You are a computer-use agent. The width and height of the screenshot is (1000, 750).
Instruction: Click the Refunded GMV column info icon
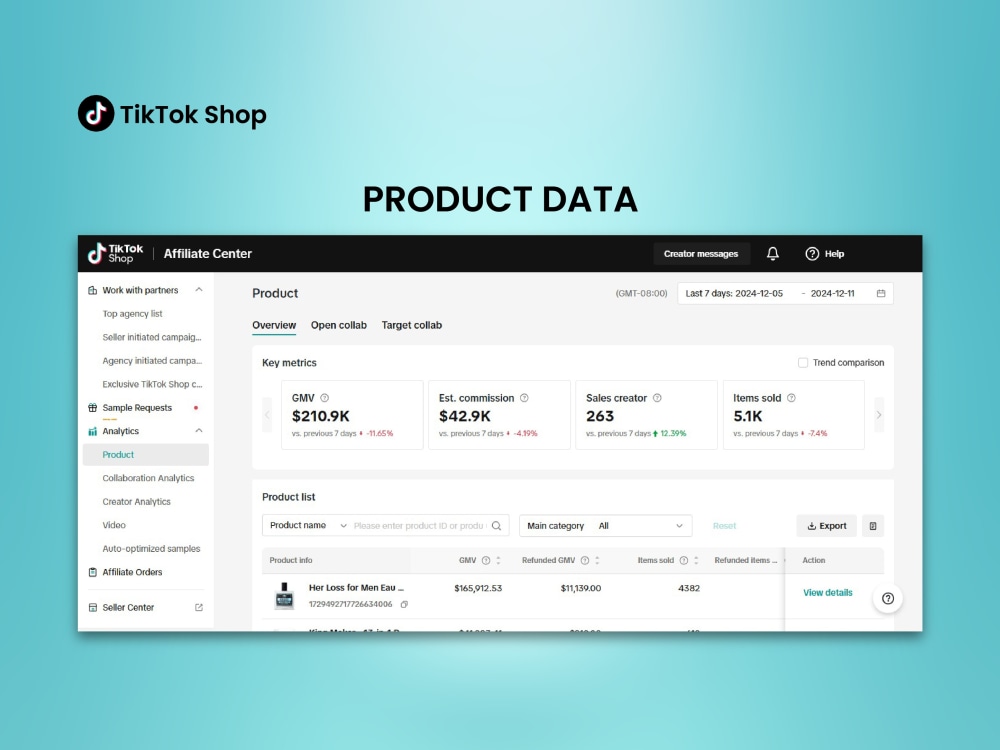(x=584, y=561)
